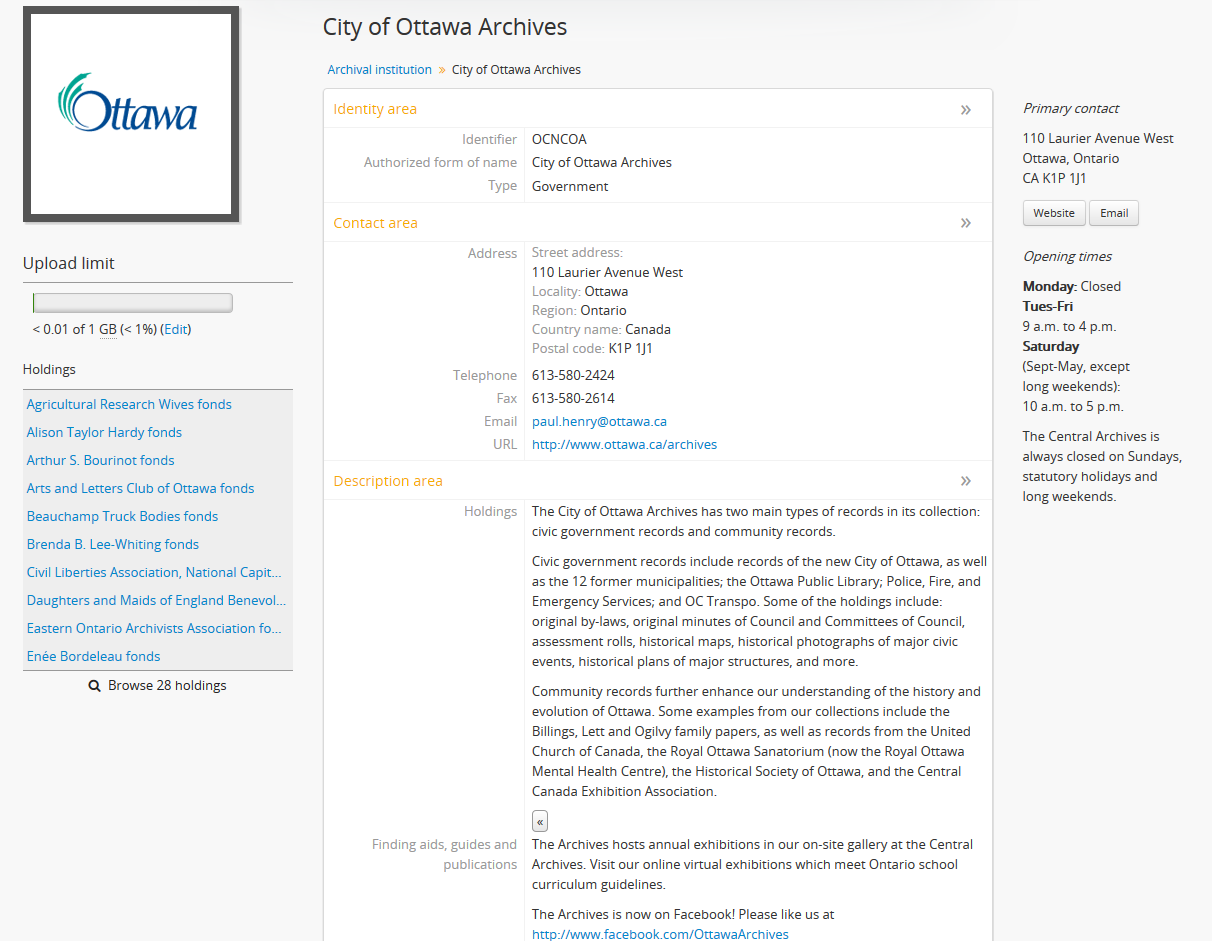This screenshot has height=941, width=1212.
Task: Open Arts and Letters Club of Ottawa fonds
Action: (x=140, y=489)
